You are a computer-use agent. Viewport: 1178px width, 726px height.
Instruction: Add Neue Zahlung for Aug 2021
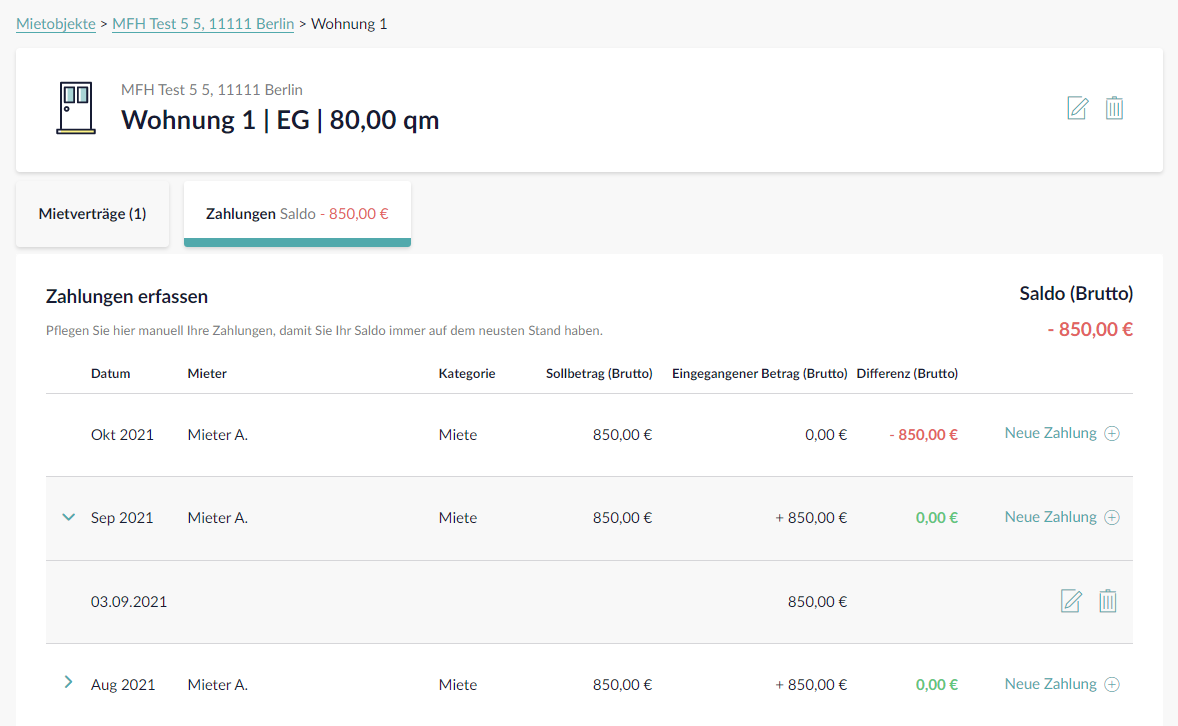1050,684
